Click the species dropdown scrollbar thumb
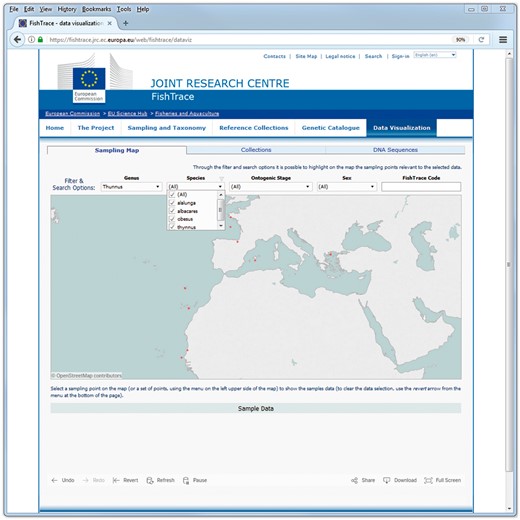The width and height of the screenshot is (520, 520). click(220, 210)
